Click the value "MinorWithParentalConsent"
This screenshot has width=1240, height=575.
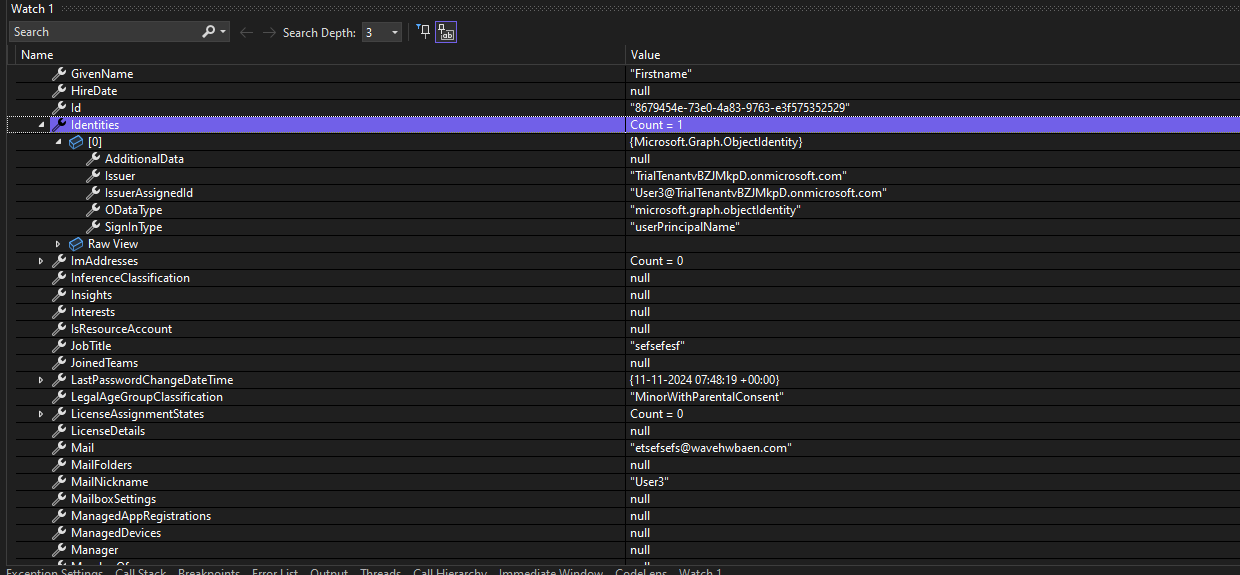pos(706,397)
